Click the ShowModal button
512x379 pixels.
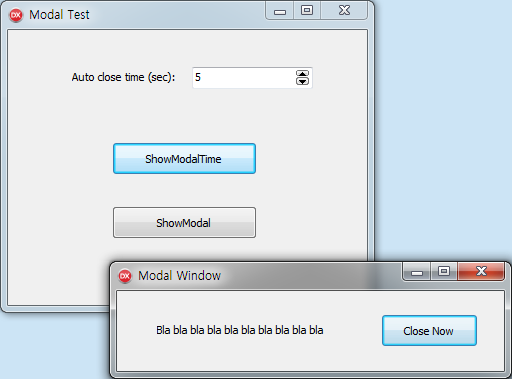click(x=184, y=223)
